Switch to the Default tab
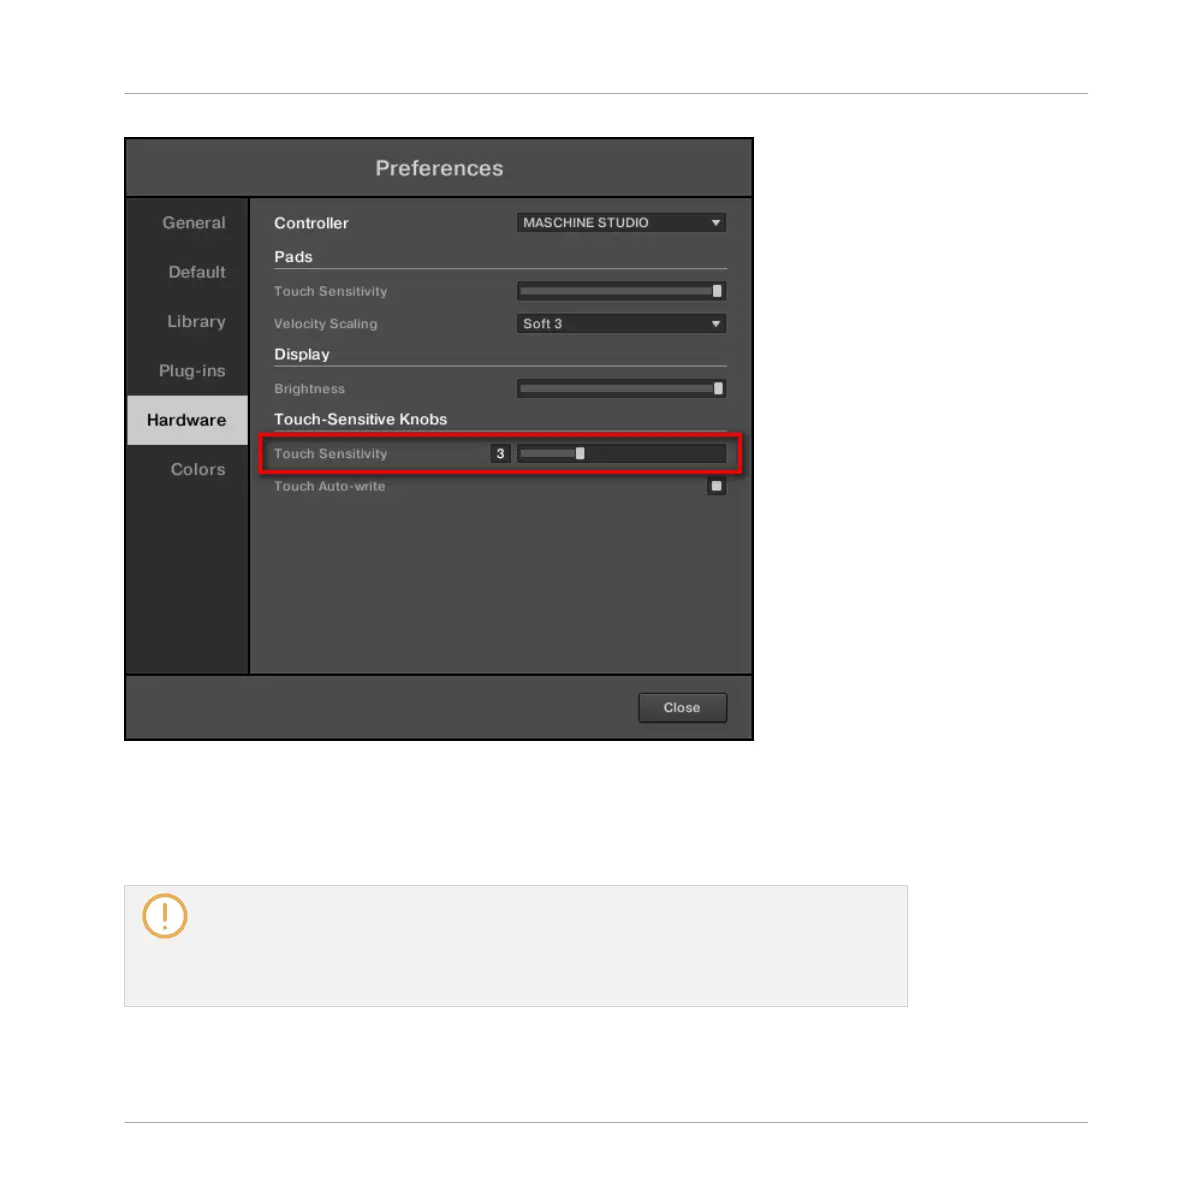1191x1191 pixels. coord(197,272)
